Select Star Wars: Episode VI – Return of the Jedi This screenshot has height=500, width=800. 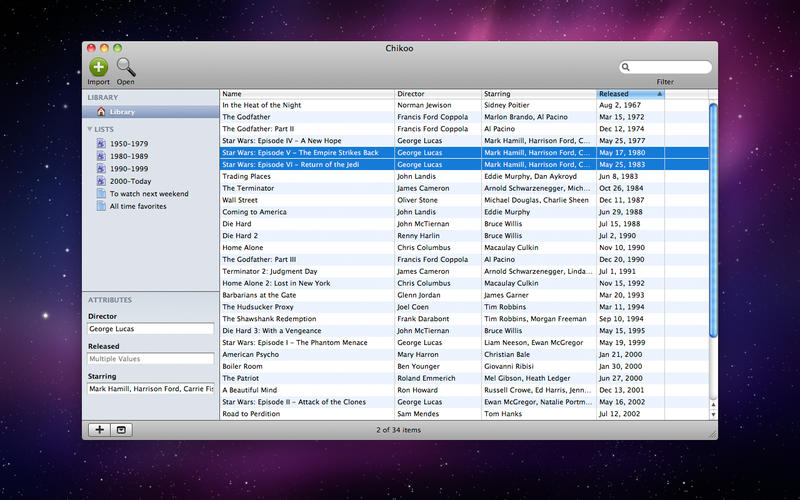point(464,164)
